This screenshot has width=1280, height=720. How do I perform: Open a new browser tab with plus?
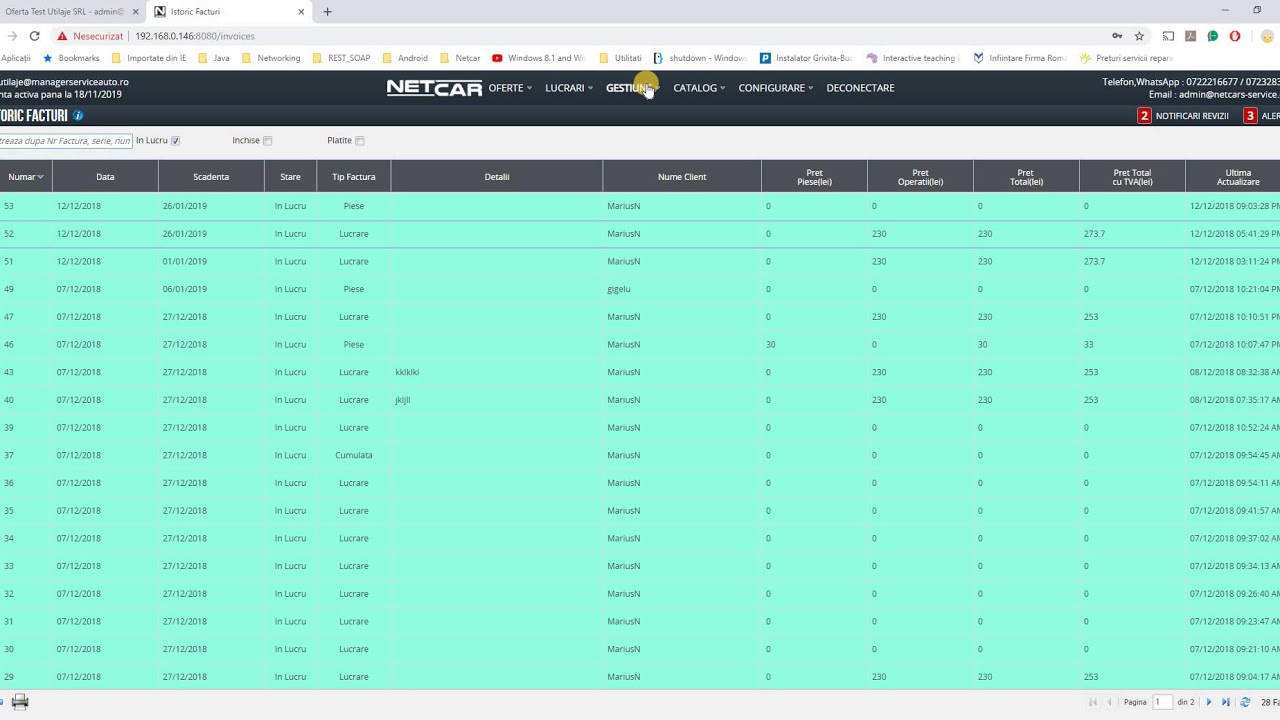327,12
